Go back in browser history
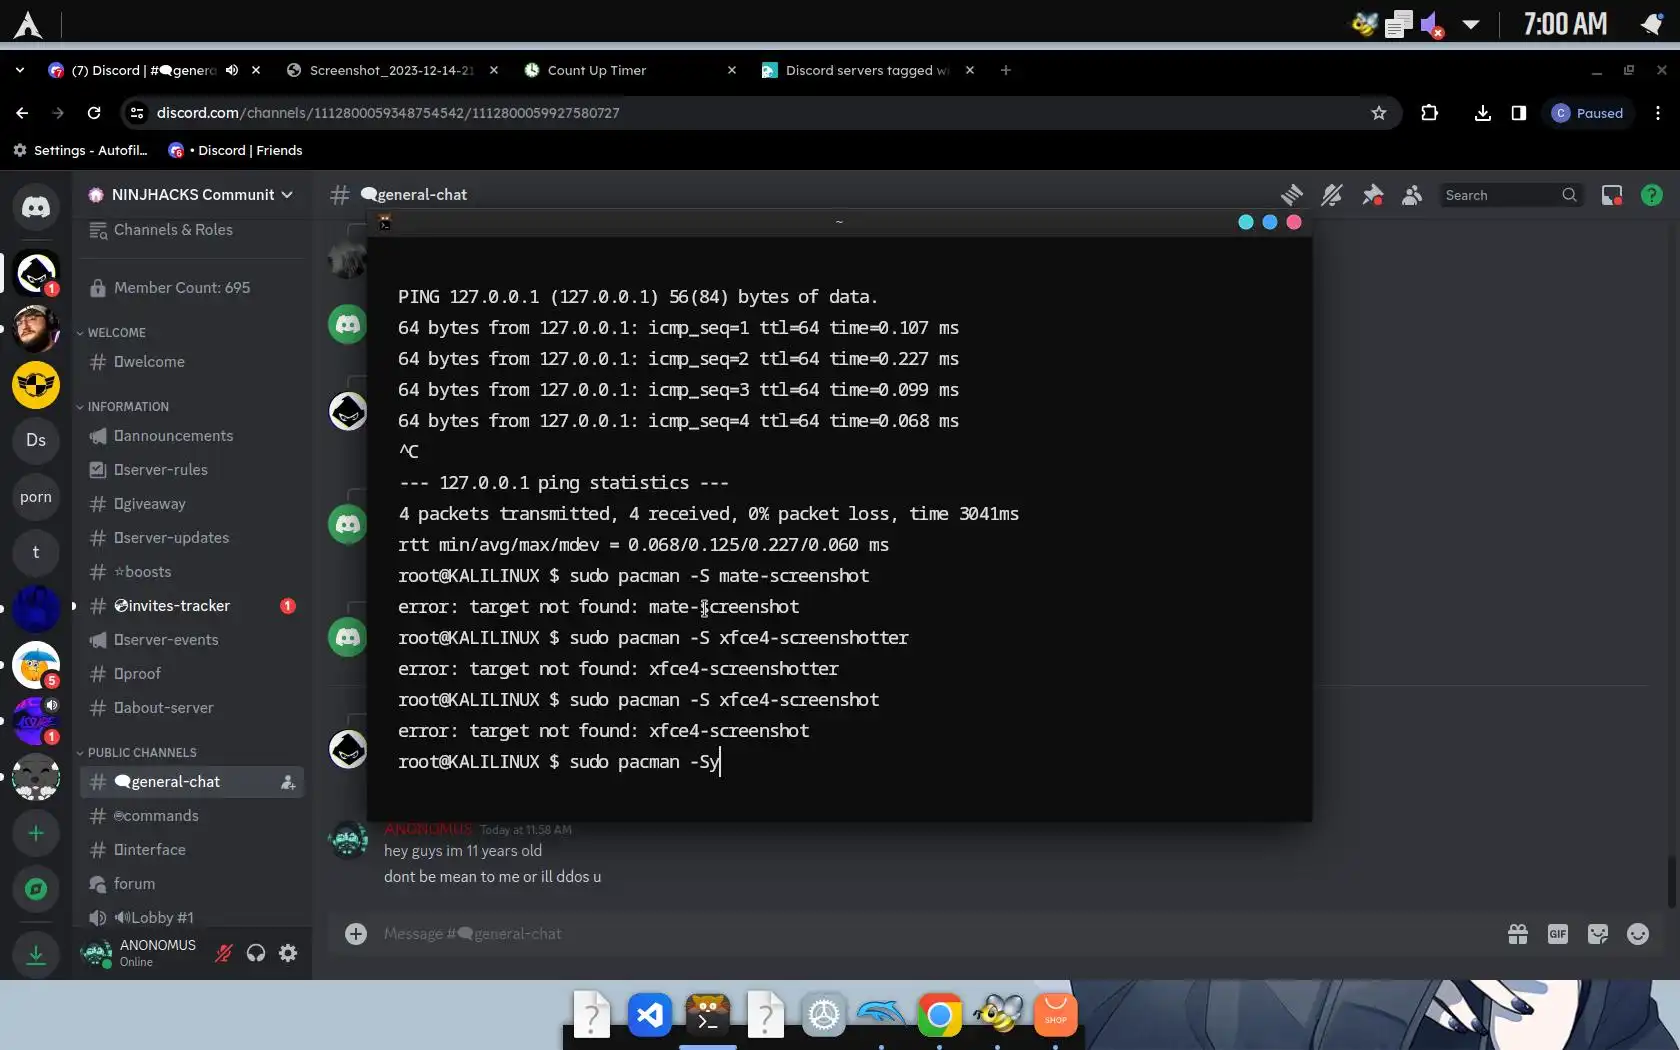The height and width of the screenshot is (1050, 1680). pos(22,113)
